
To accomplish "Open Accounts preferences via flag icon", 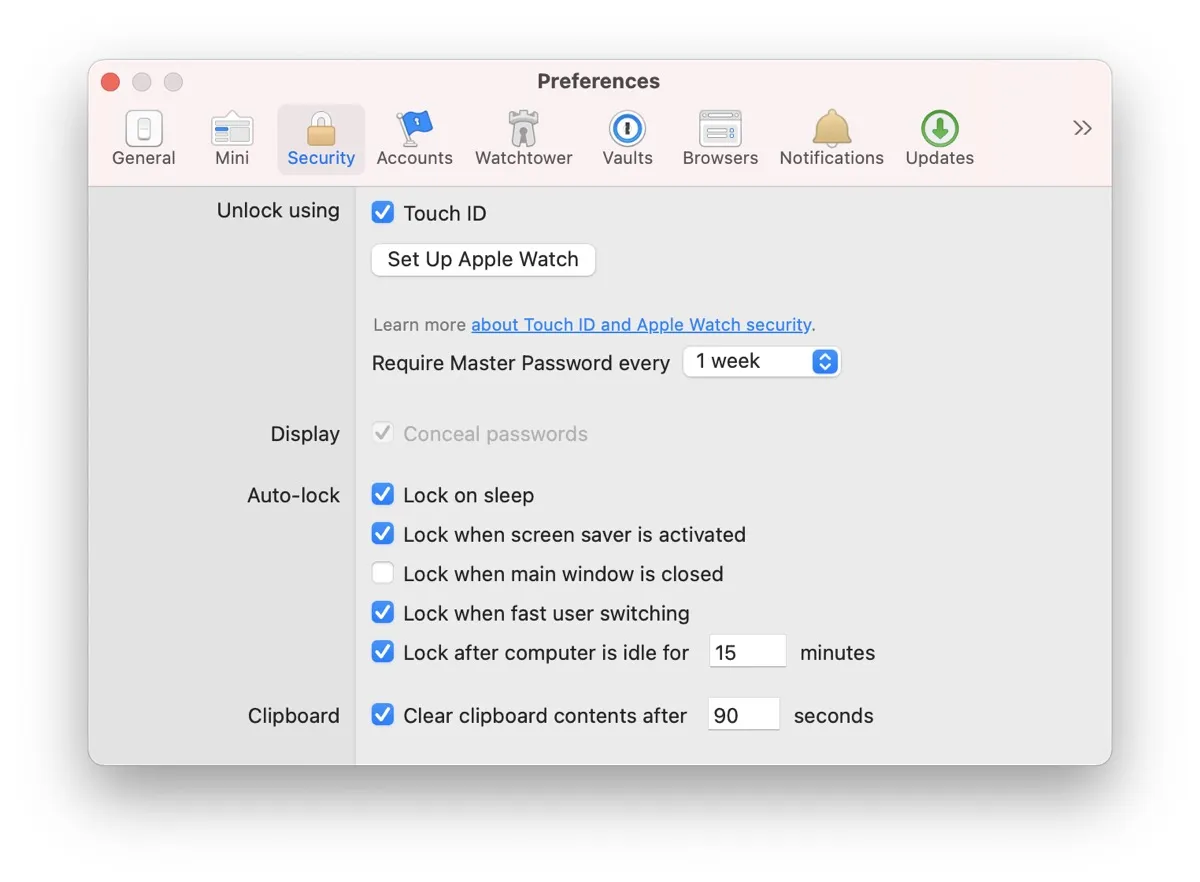I will click(414, 135).
